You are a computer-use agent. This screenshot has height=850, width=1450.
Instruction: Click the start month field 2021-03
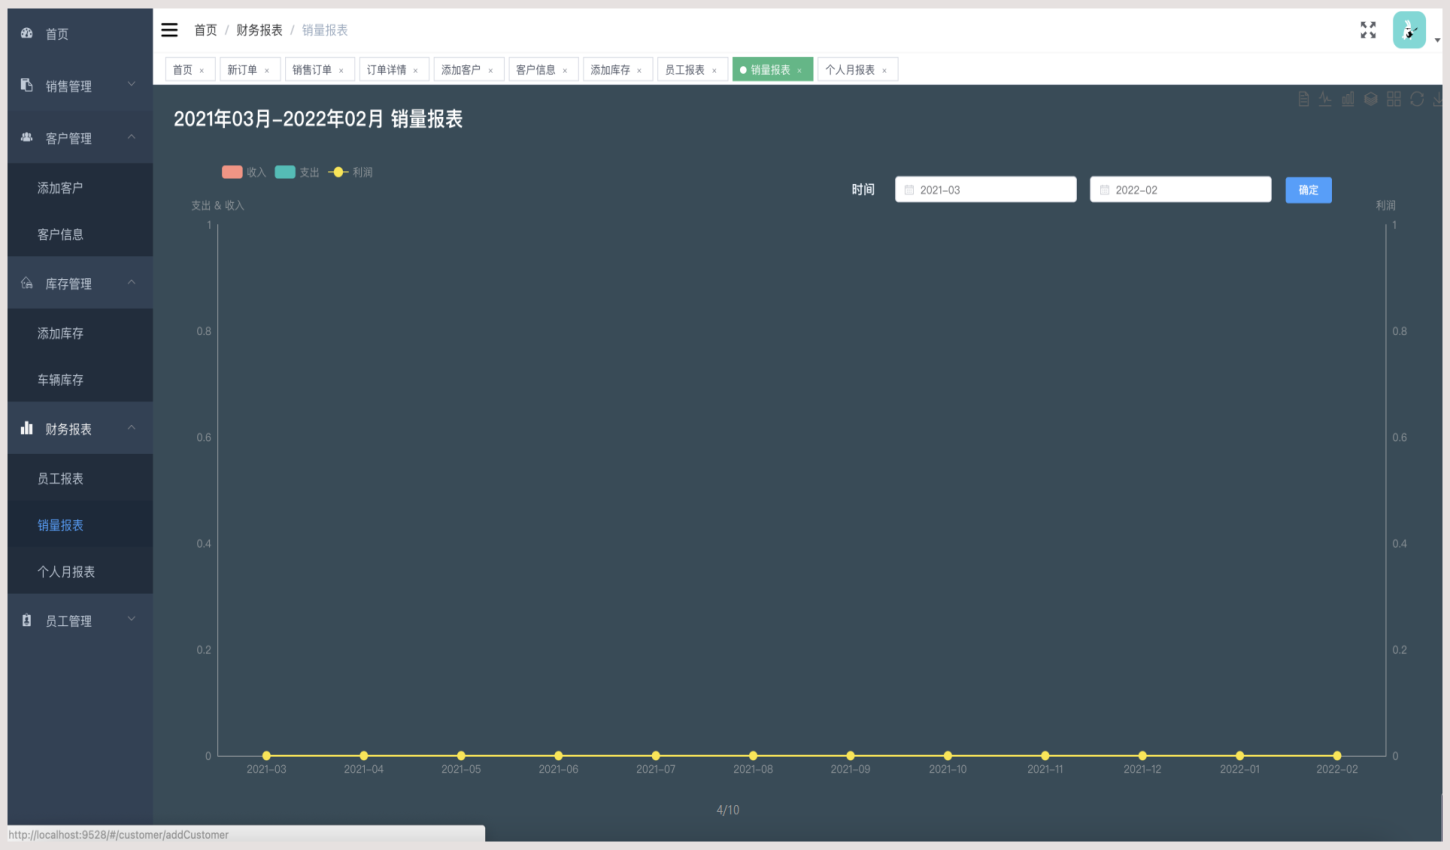[x=985, y=190]
